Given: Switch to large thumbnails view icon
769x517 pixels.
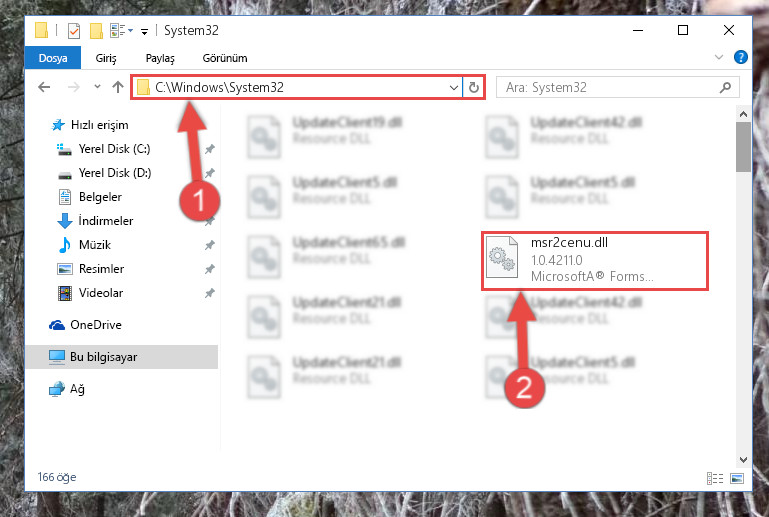Looking at the screenshot, I should click(737, 478).
